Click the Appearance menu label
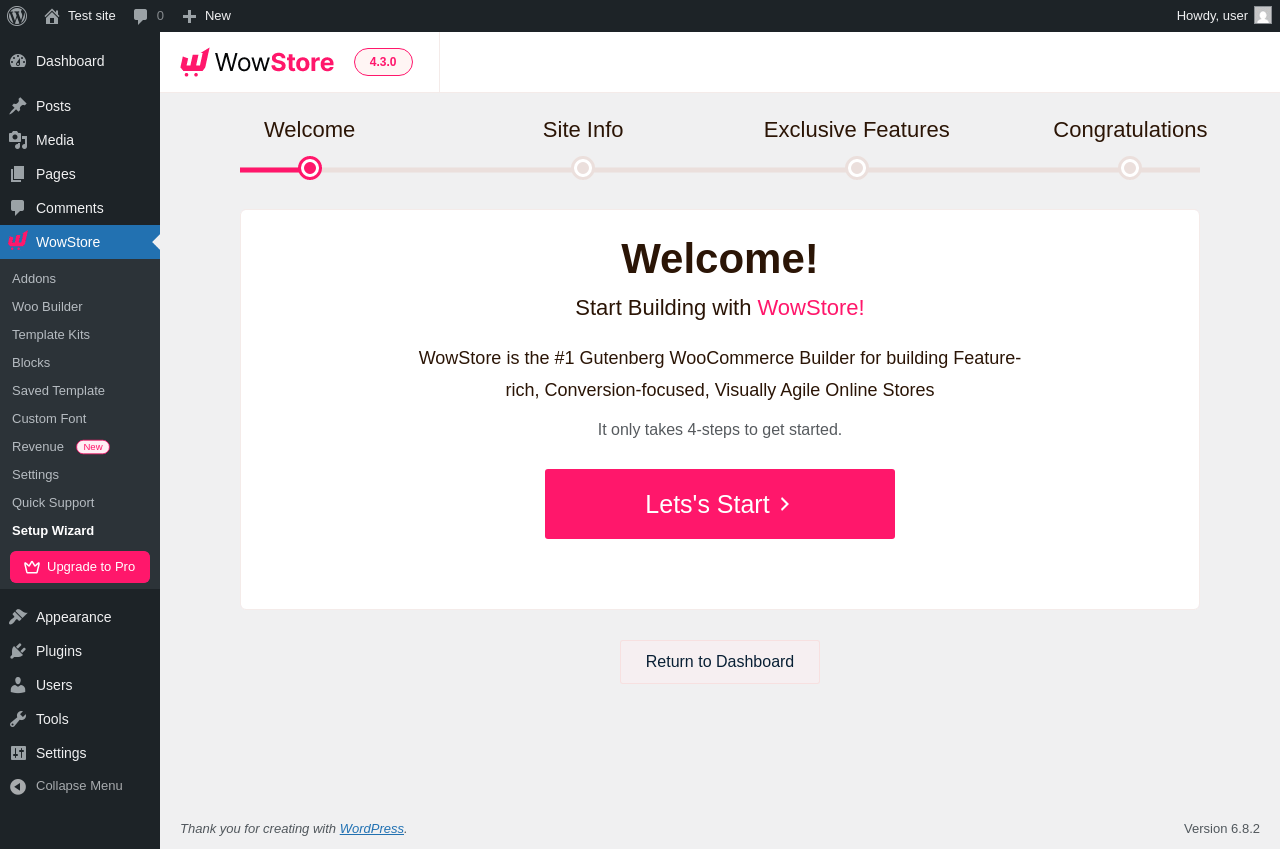Viewport: 1280px width, 849px height. click(x=74, y=617)
